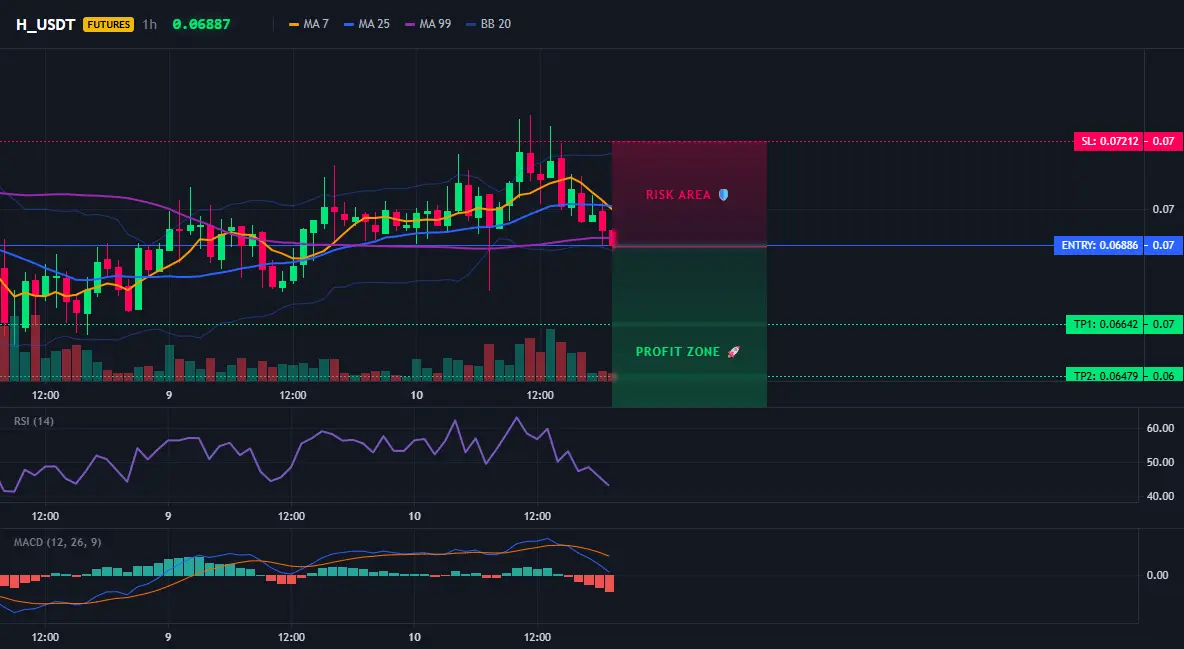Select the 1h timeframe label
The width and height of the screenshot is (1184, 649).
point(150,24)
